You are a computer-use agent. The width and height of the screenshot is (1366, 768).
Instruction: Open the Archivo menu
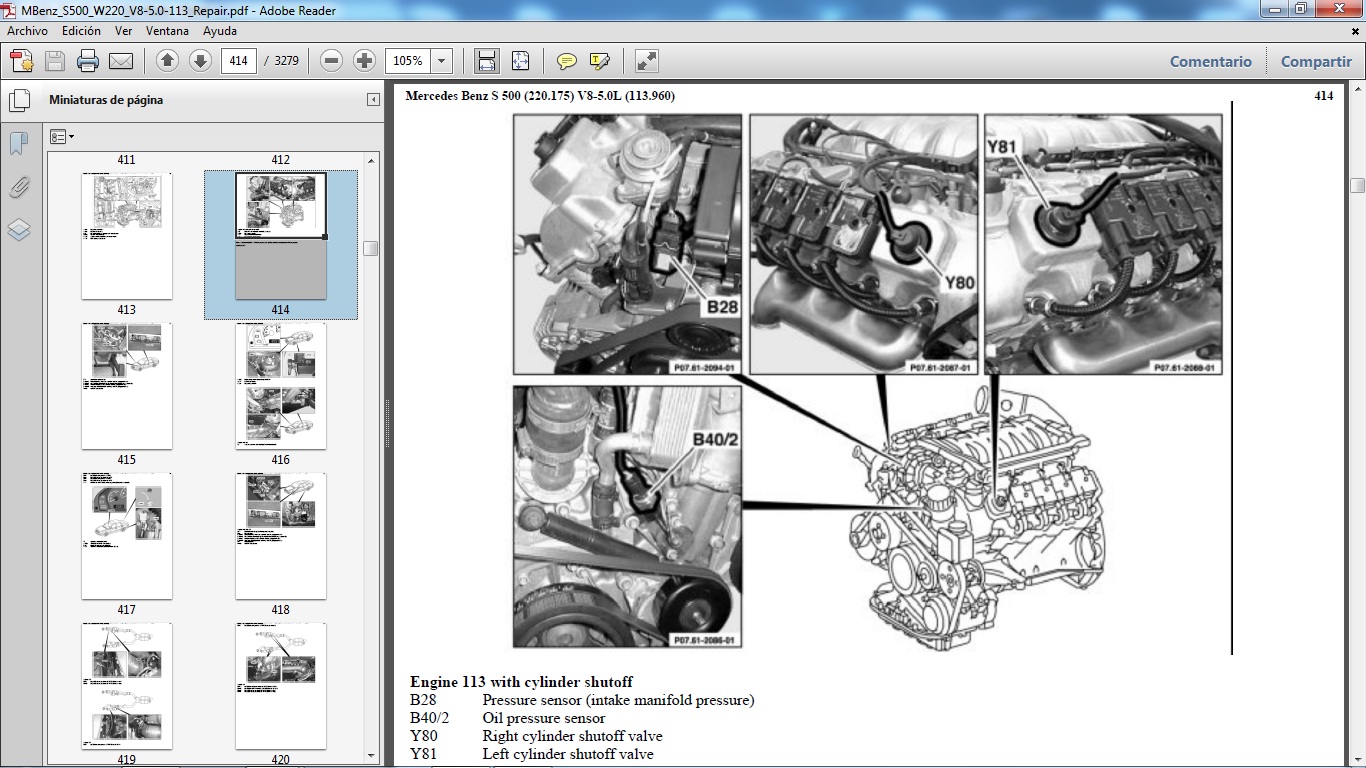pyautogui.click(x=28, y=31)
